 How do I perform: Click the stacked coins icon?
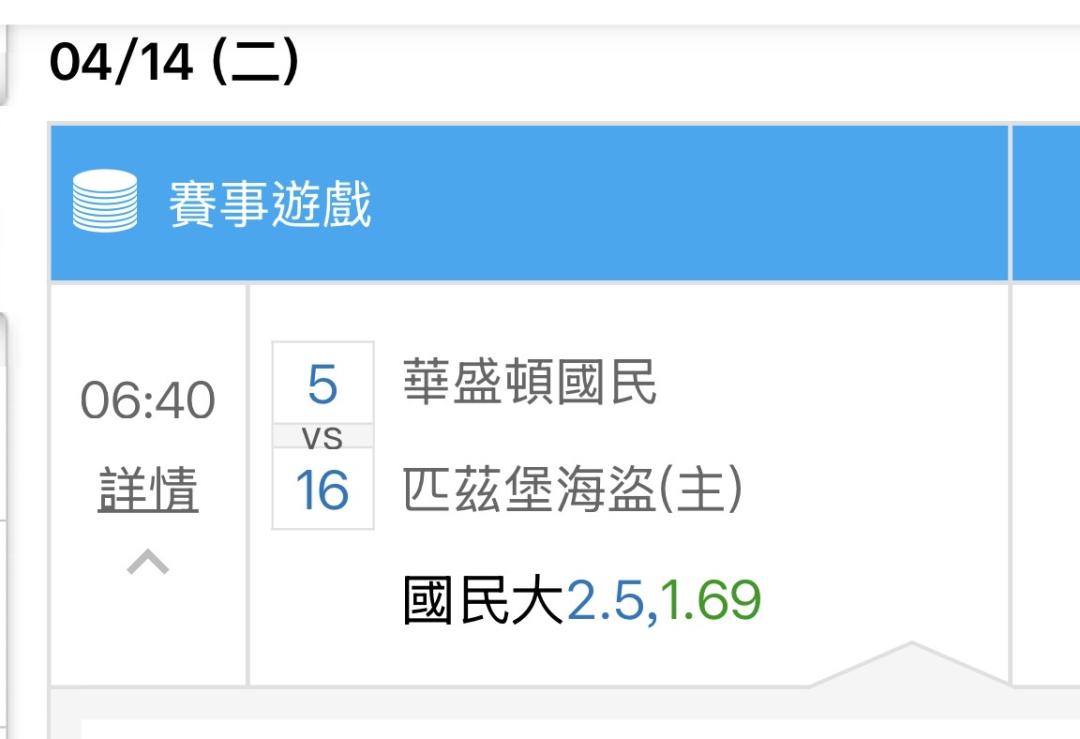point(105,202)
